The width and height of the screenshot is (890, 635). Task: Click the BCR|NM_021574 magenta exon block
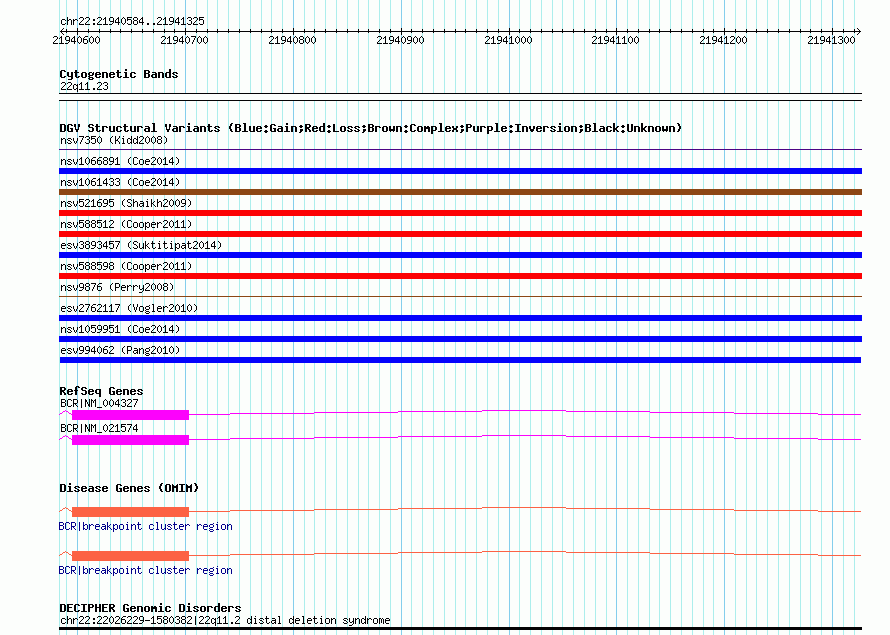point(131,440)
